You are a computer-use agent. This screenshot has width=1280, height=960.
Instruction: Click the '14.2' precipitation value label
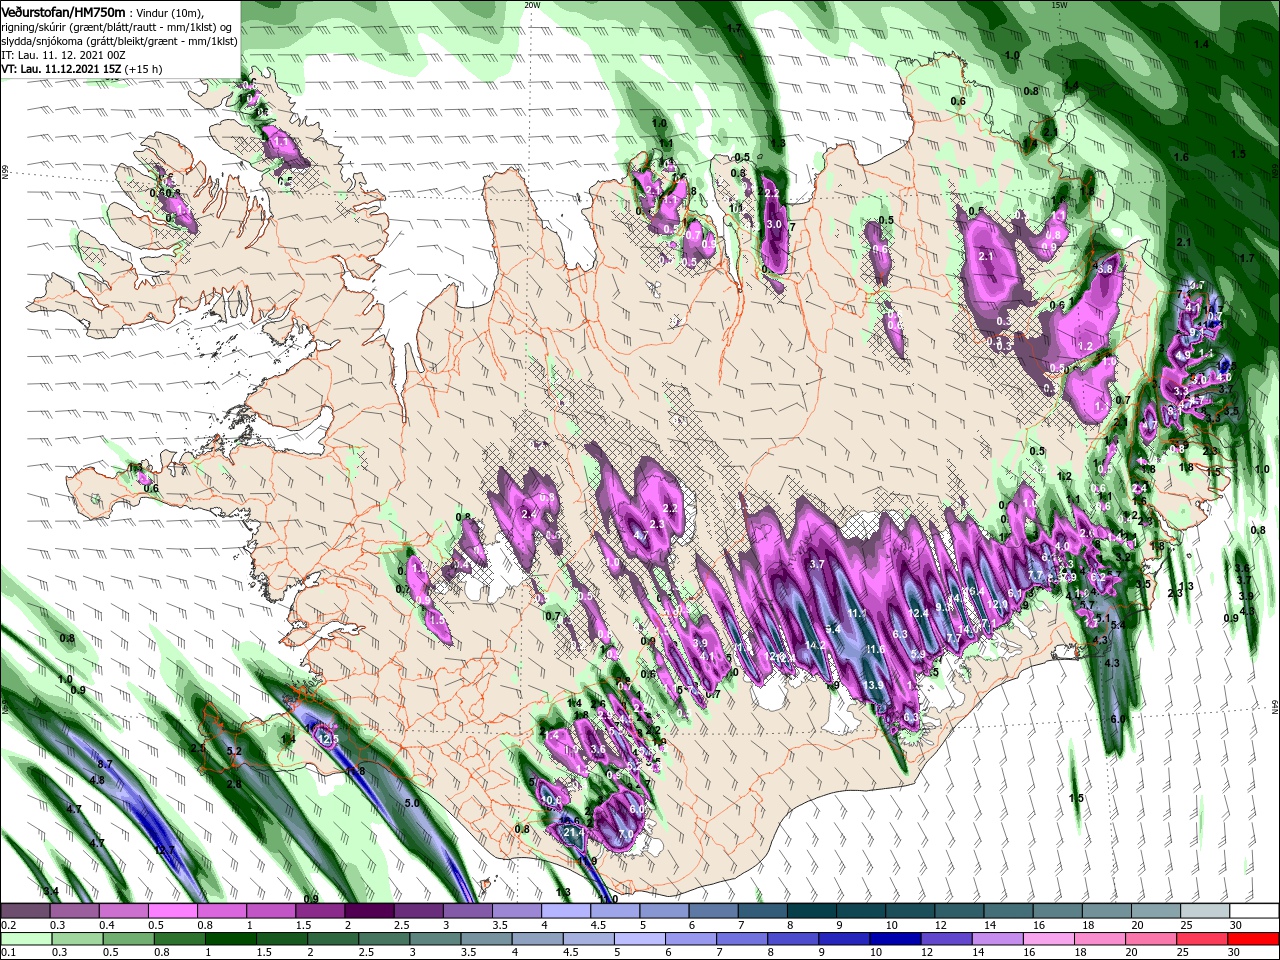tap(815, 645)
